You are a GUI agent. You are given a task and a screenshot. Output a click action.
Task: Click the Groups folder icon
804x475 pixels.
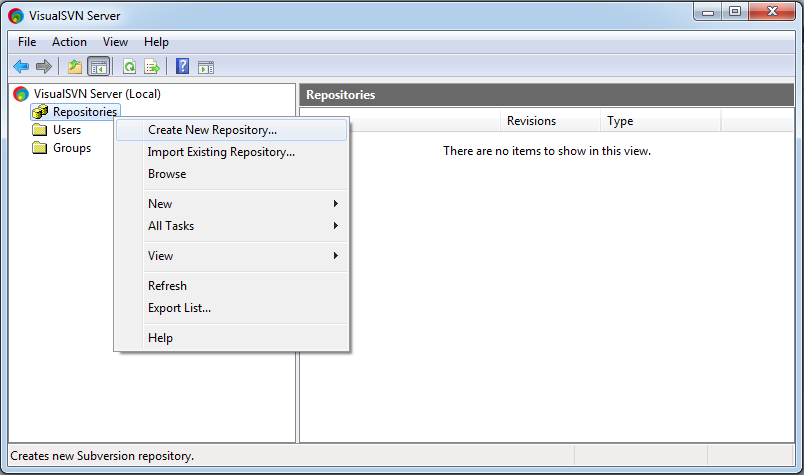[x=39, y=148]
